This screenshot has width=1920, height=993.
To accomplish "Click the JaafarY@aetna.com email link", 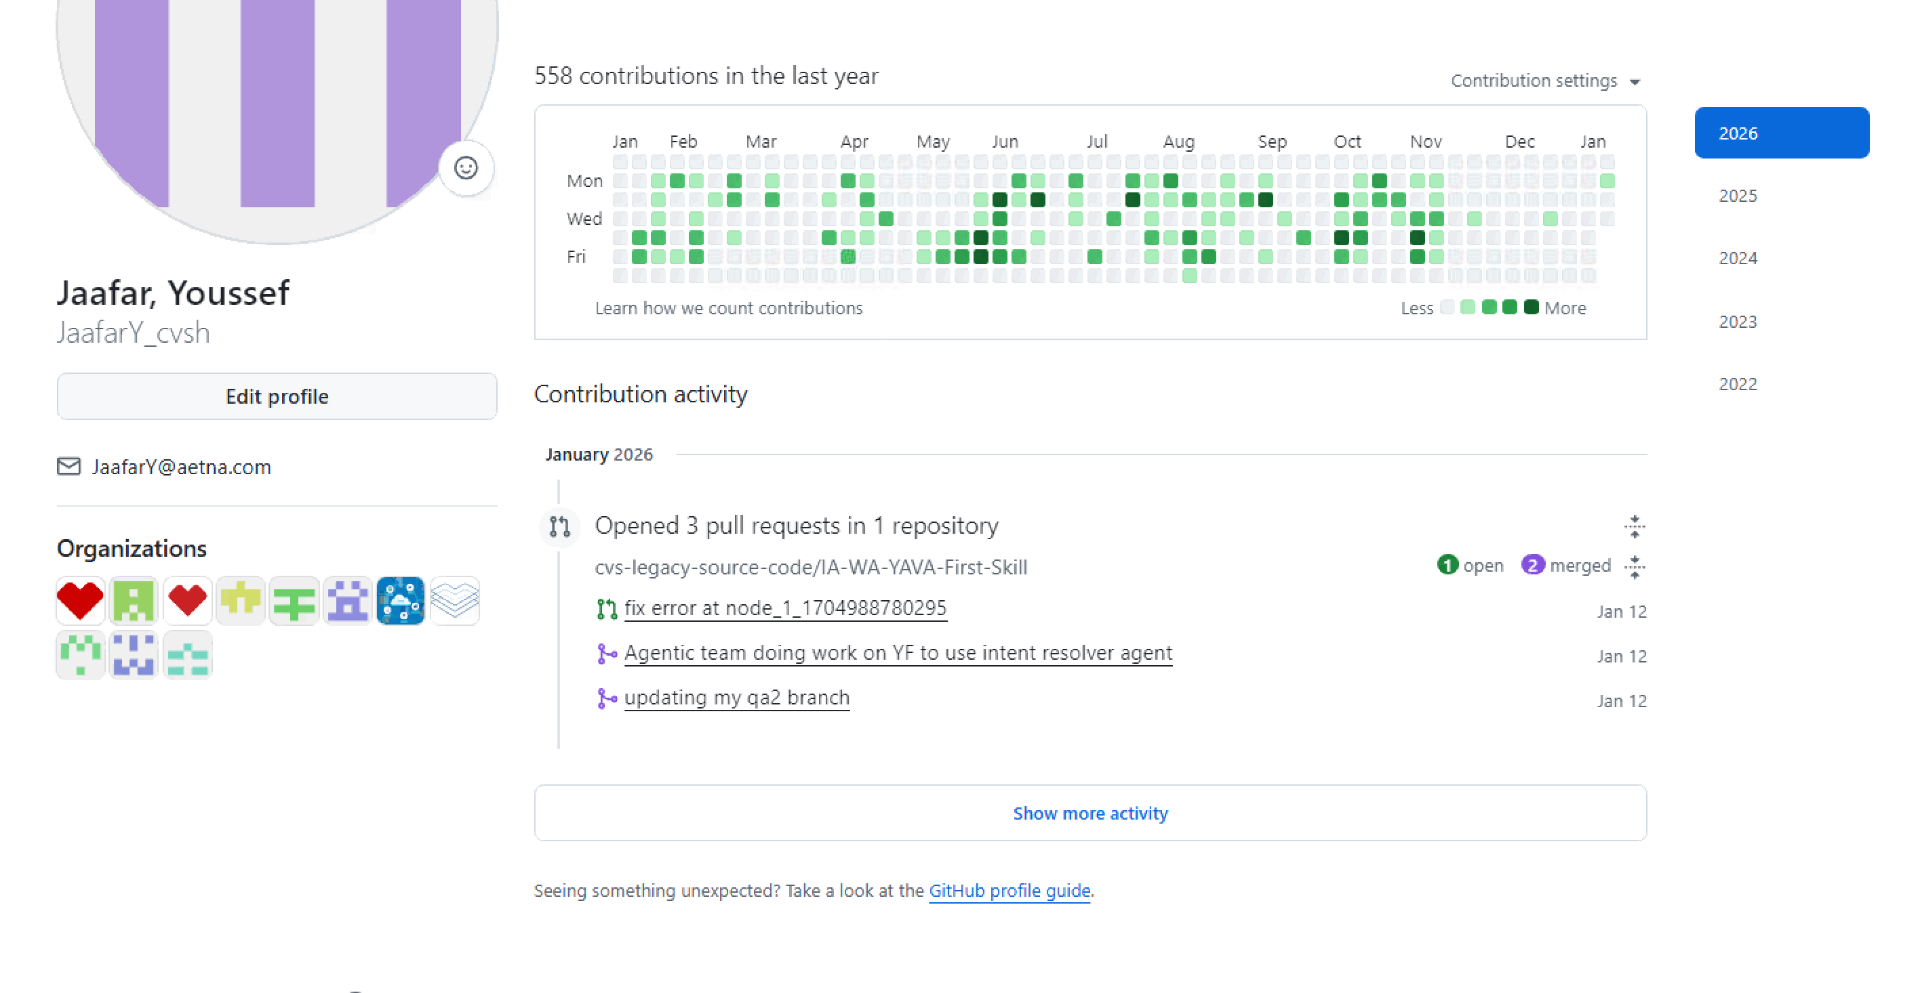I will pos(181,467).
